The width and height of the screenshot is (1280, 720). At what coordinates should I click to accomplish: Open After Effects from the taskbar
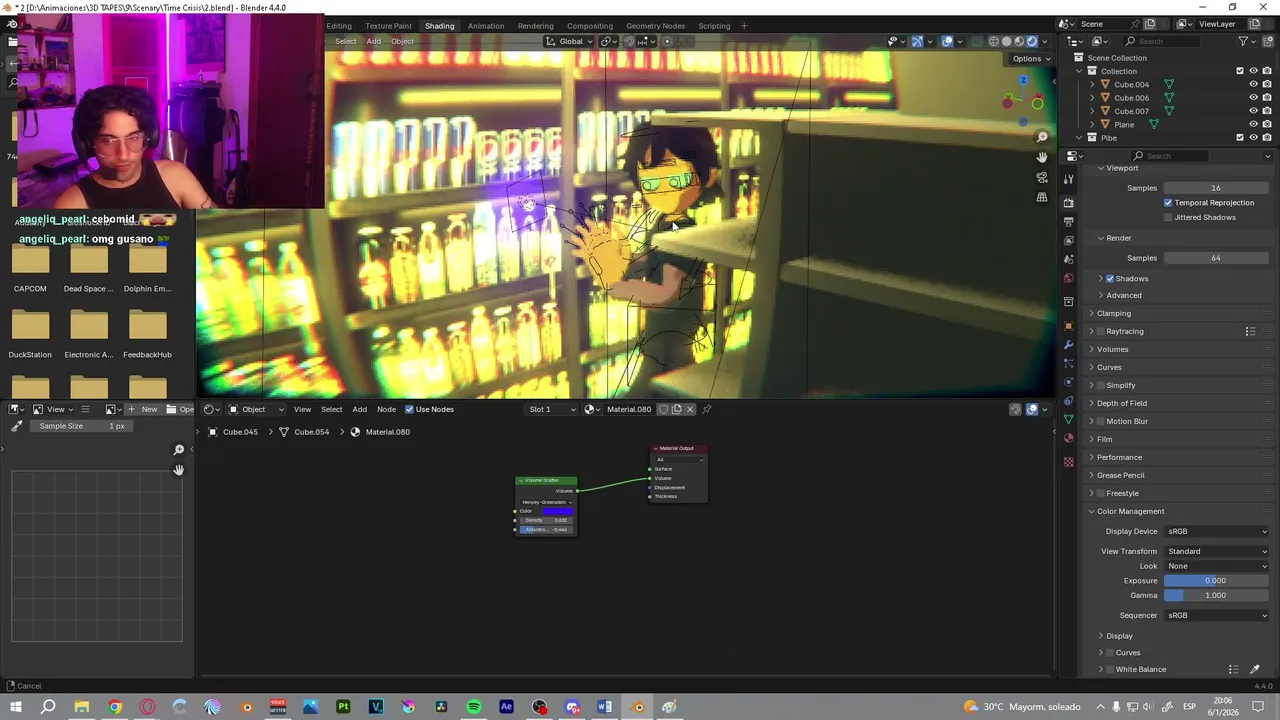click(506, 707)
